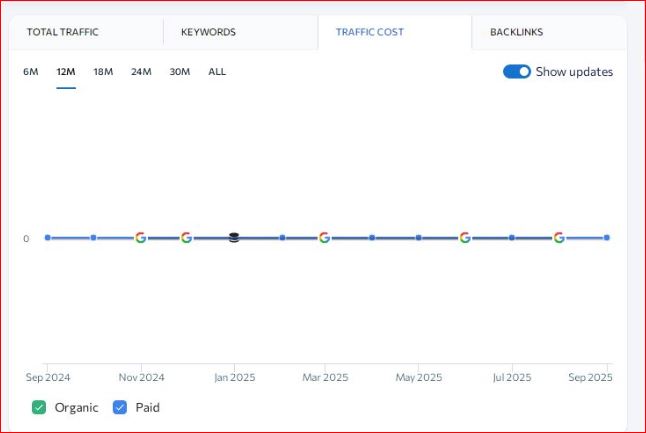This screenshot has width=646, height=433.
Task: Show ALL time range data
Action: (x=217, y=72)
